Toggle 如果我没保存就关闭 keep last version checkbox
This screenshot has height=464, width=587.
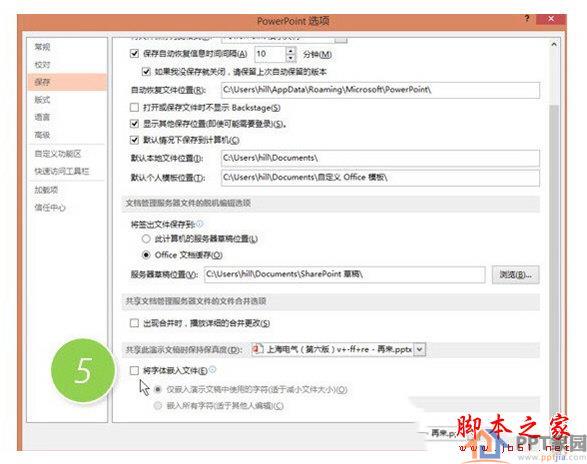click(146, 71)
